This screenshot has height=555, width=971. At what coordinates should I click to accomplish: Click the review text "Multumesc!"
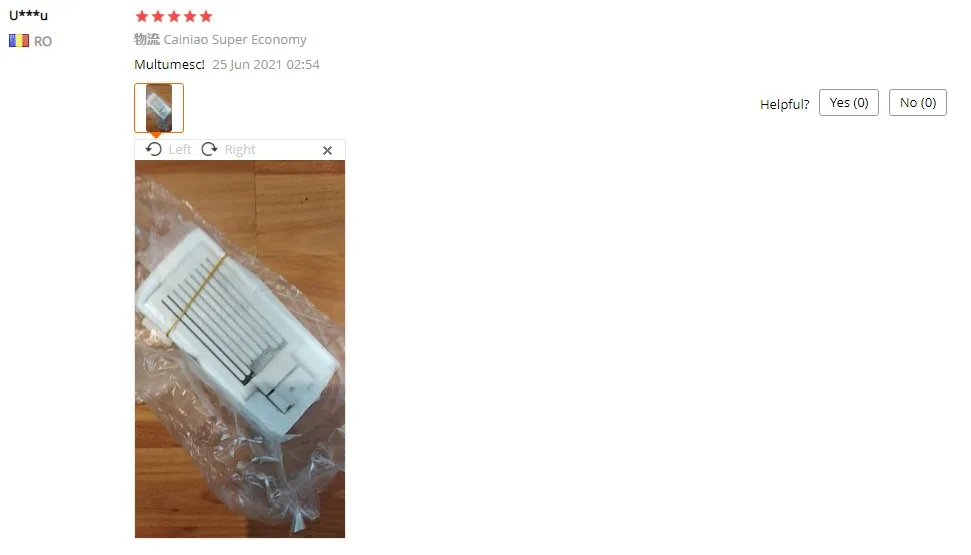click(x=170, y=64)
